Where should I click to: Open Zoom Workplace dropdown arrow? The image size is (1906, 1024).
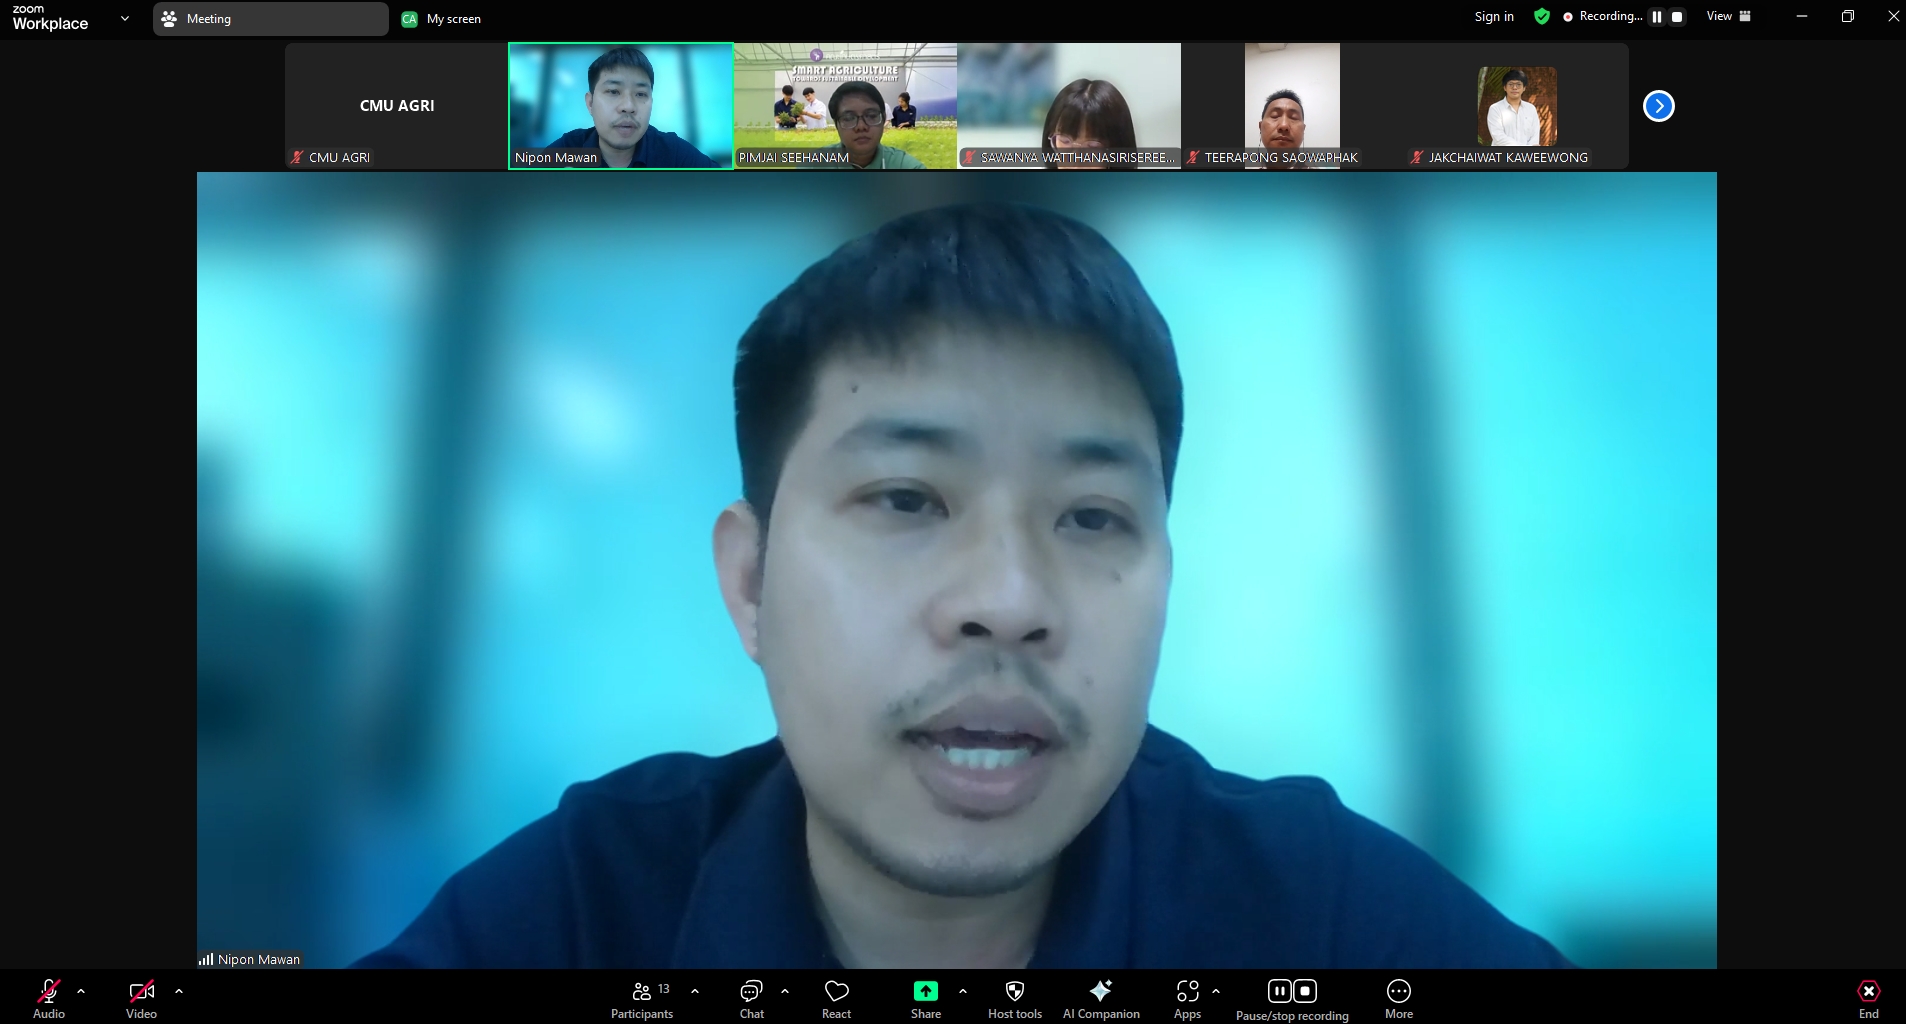tap(125, 18)
